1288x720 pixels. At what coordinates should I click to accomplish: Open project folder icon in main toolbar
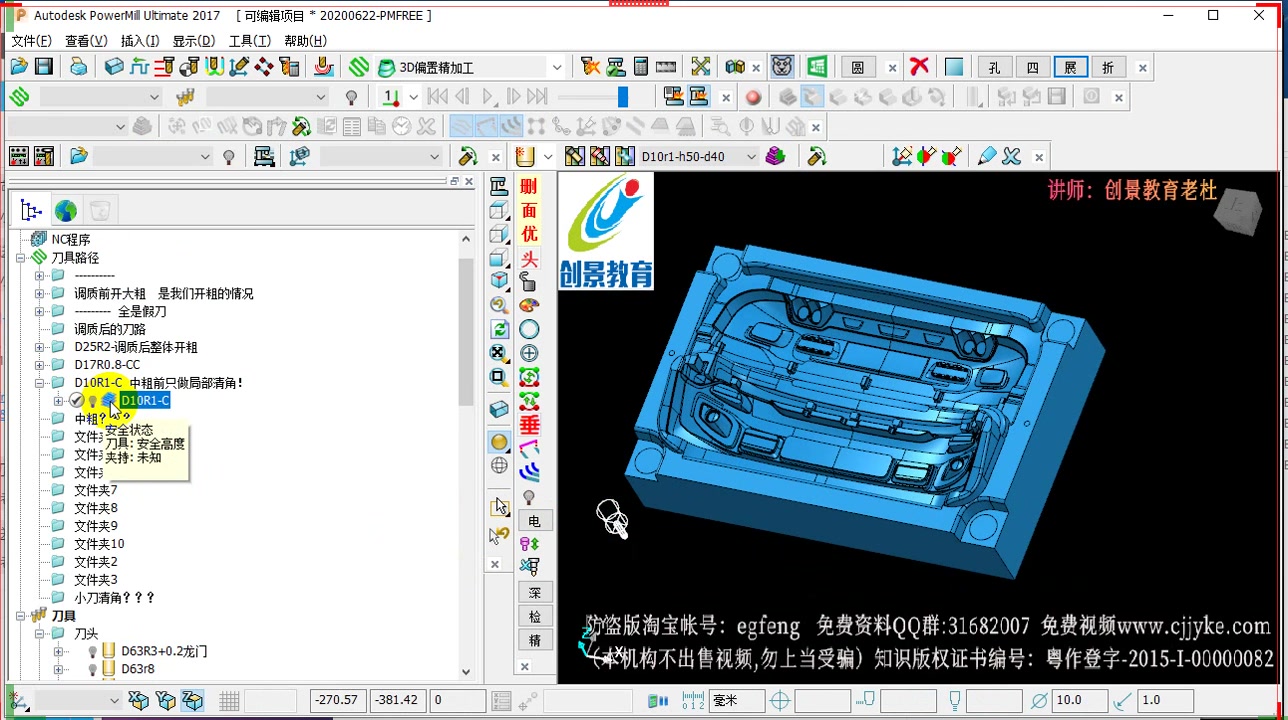pos(19,67)
